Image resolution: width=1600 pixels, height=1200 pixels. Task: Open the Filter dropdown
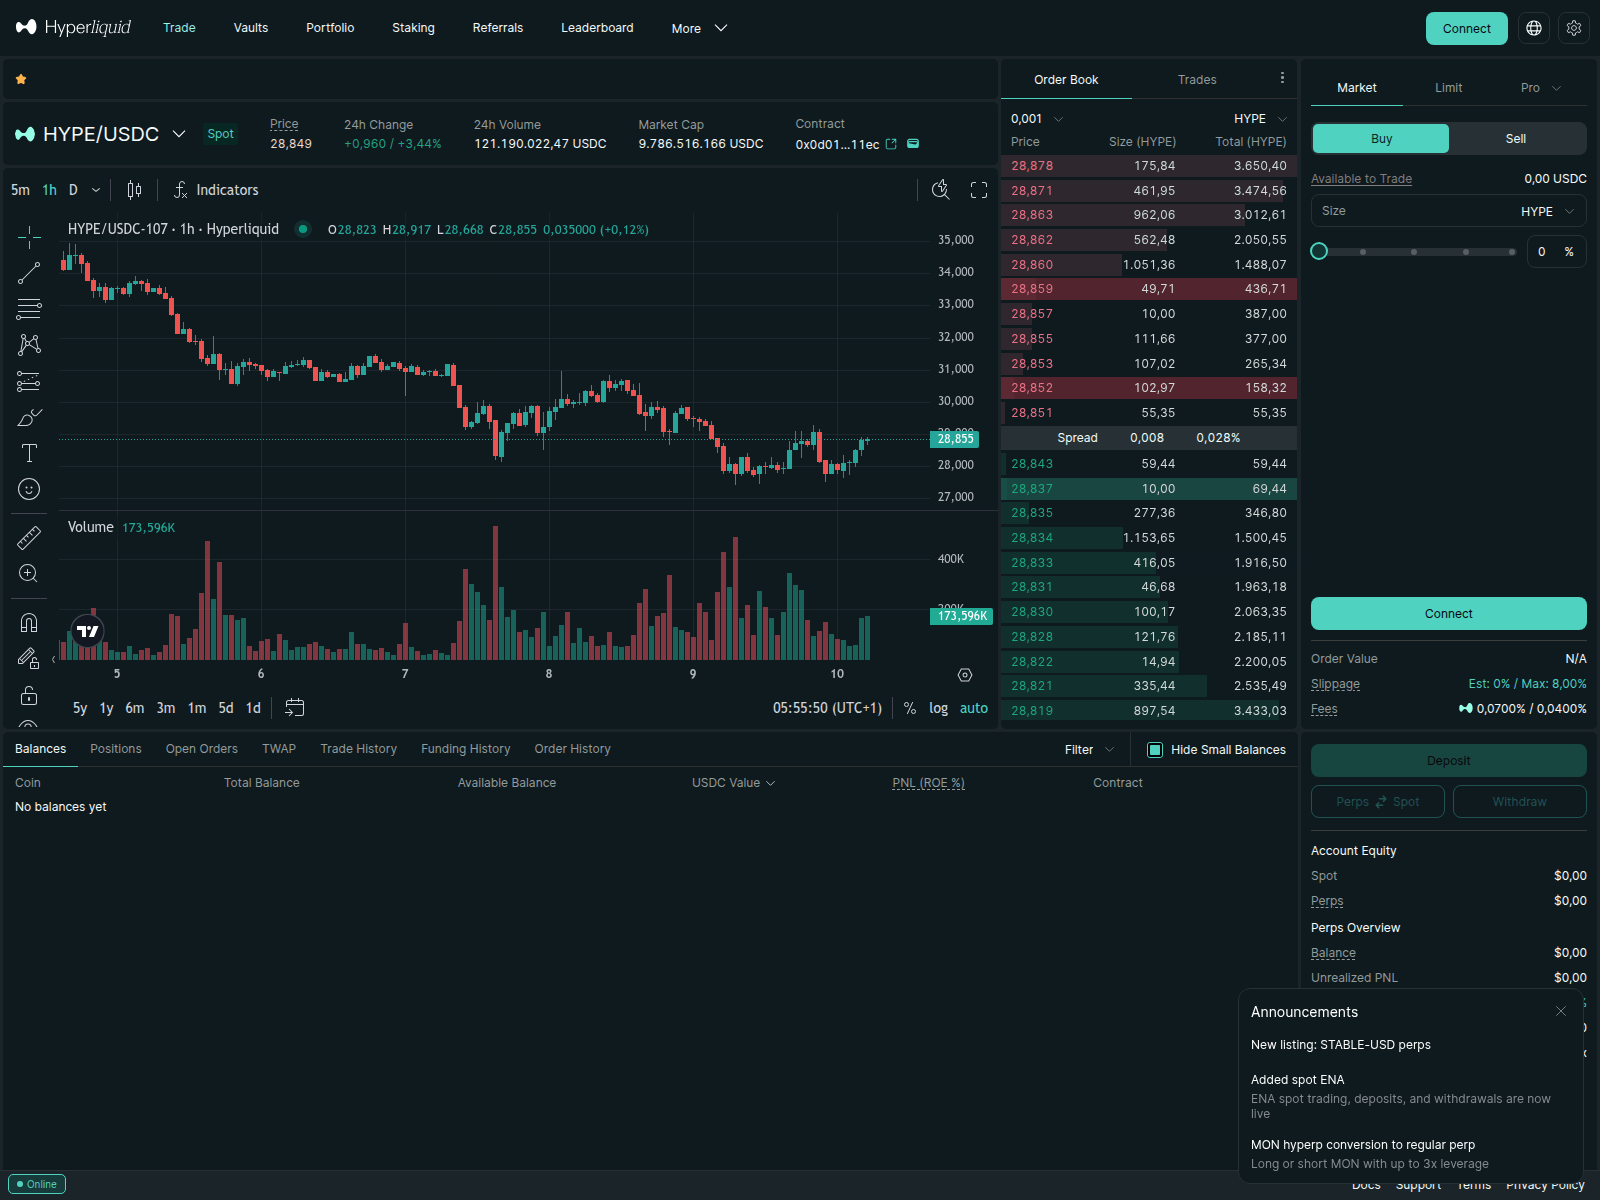tap(1089, 750)
